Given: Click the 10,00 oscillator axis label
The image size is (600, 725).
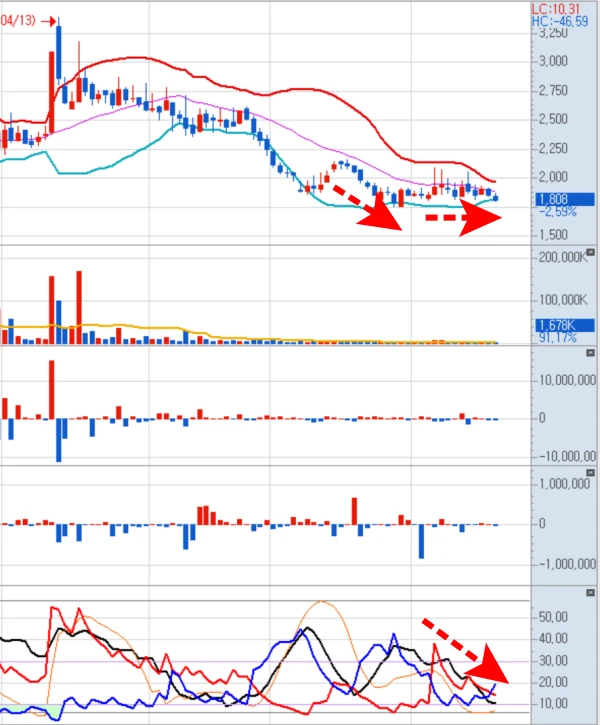Looking at the screenshot, I should pyautogui.click(x=553, y=704).
